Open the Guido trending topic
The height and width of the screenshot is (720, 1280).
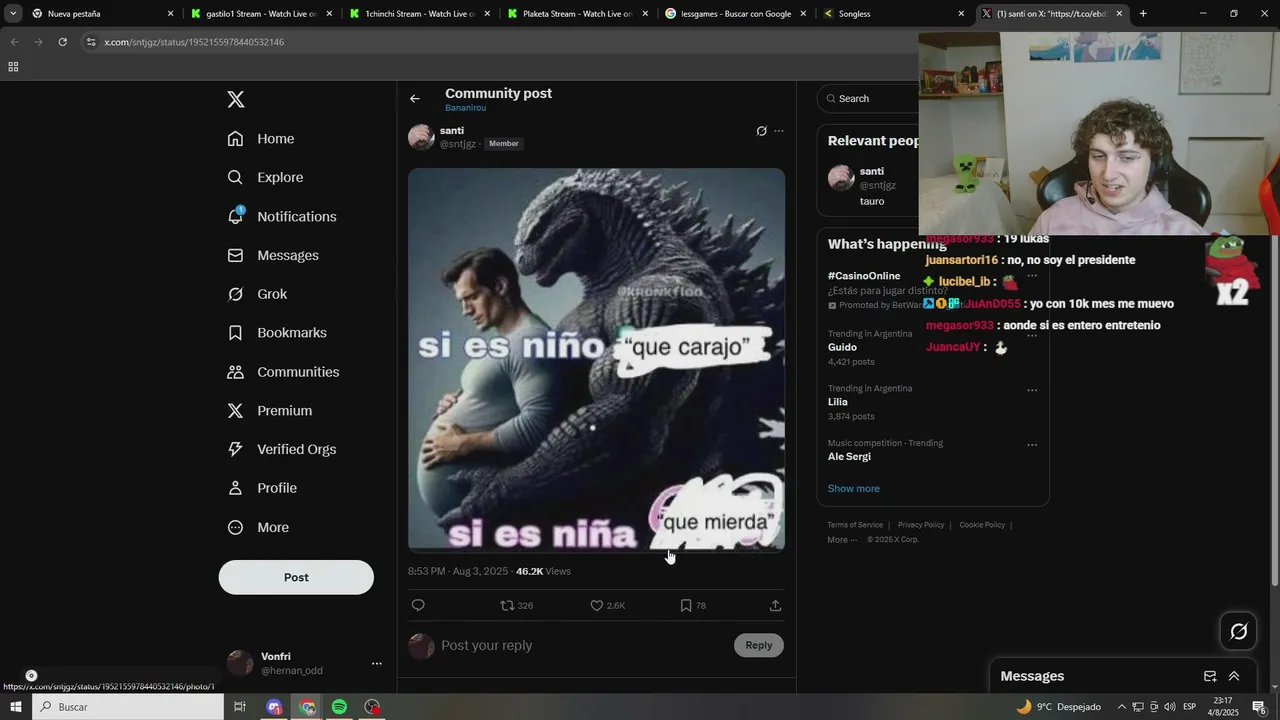point(842,347)
